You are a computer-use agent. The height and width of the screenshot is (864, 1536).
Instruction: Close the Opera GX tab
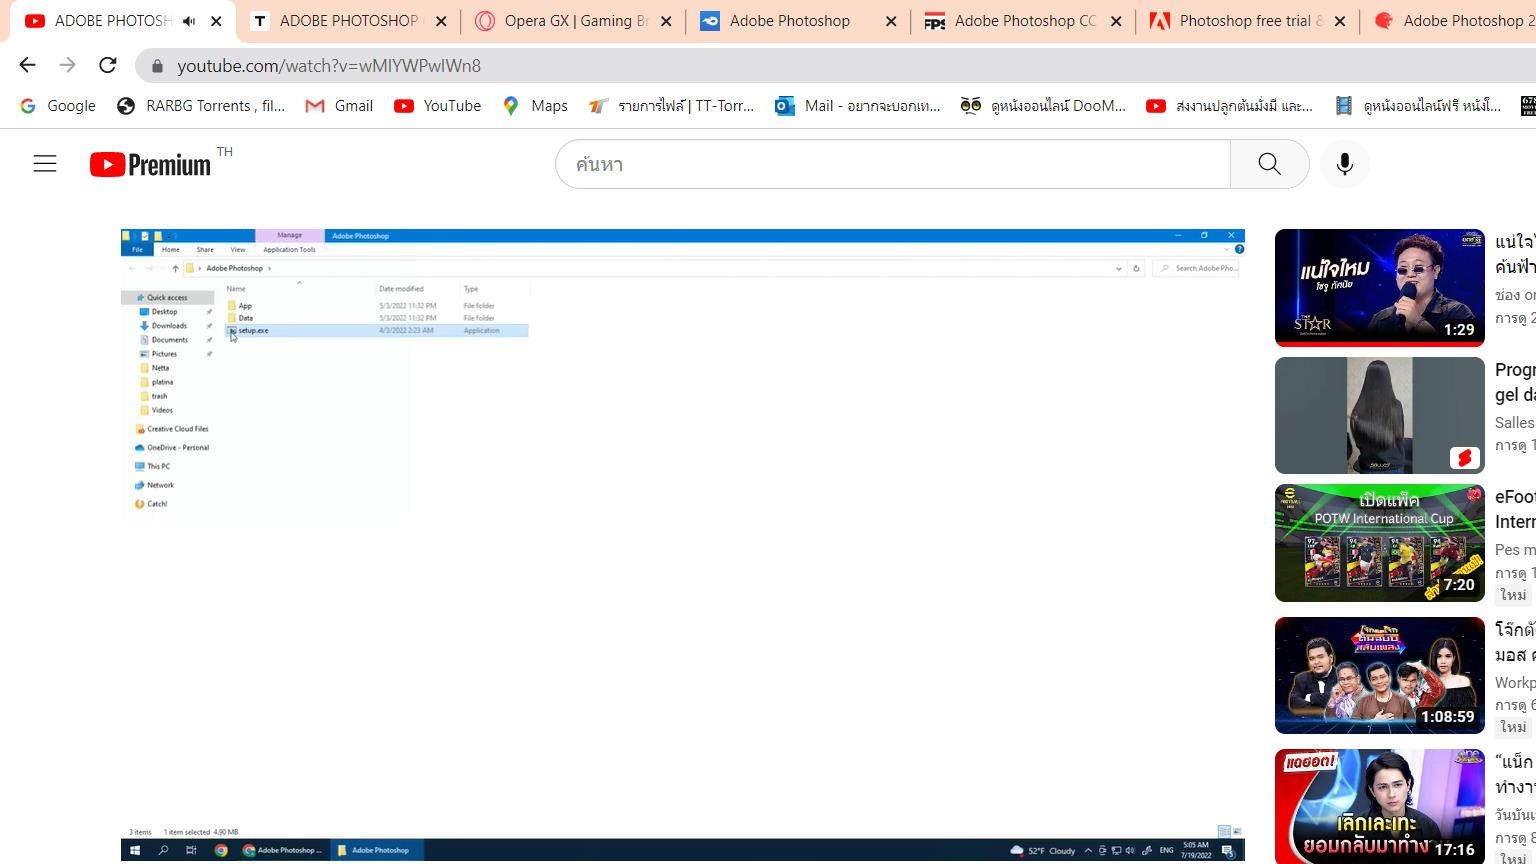click(x=666, y=21)
